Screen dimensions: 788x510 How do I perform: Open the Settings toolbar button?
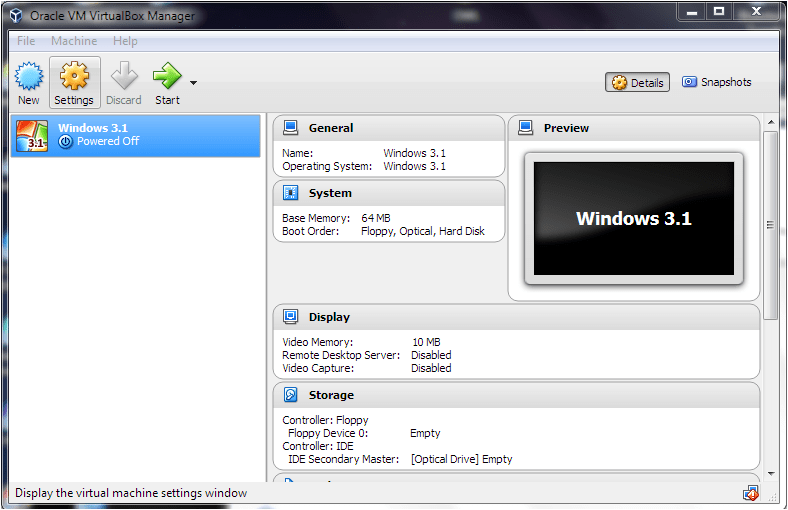coord(74,82)
